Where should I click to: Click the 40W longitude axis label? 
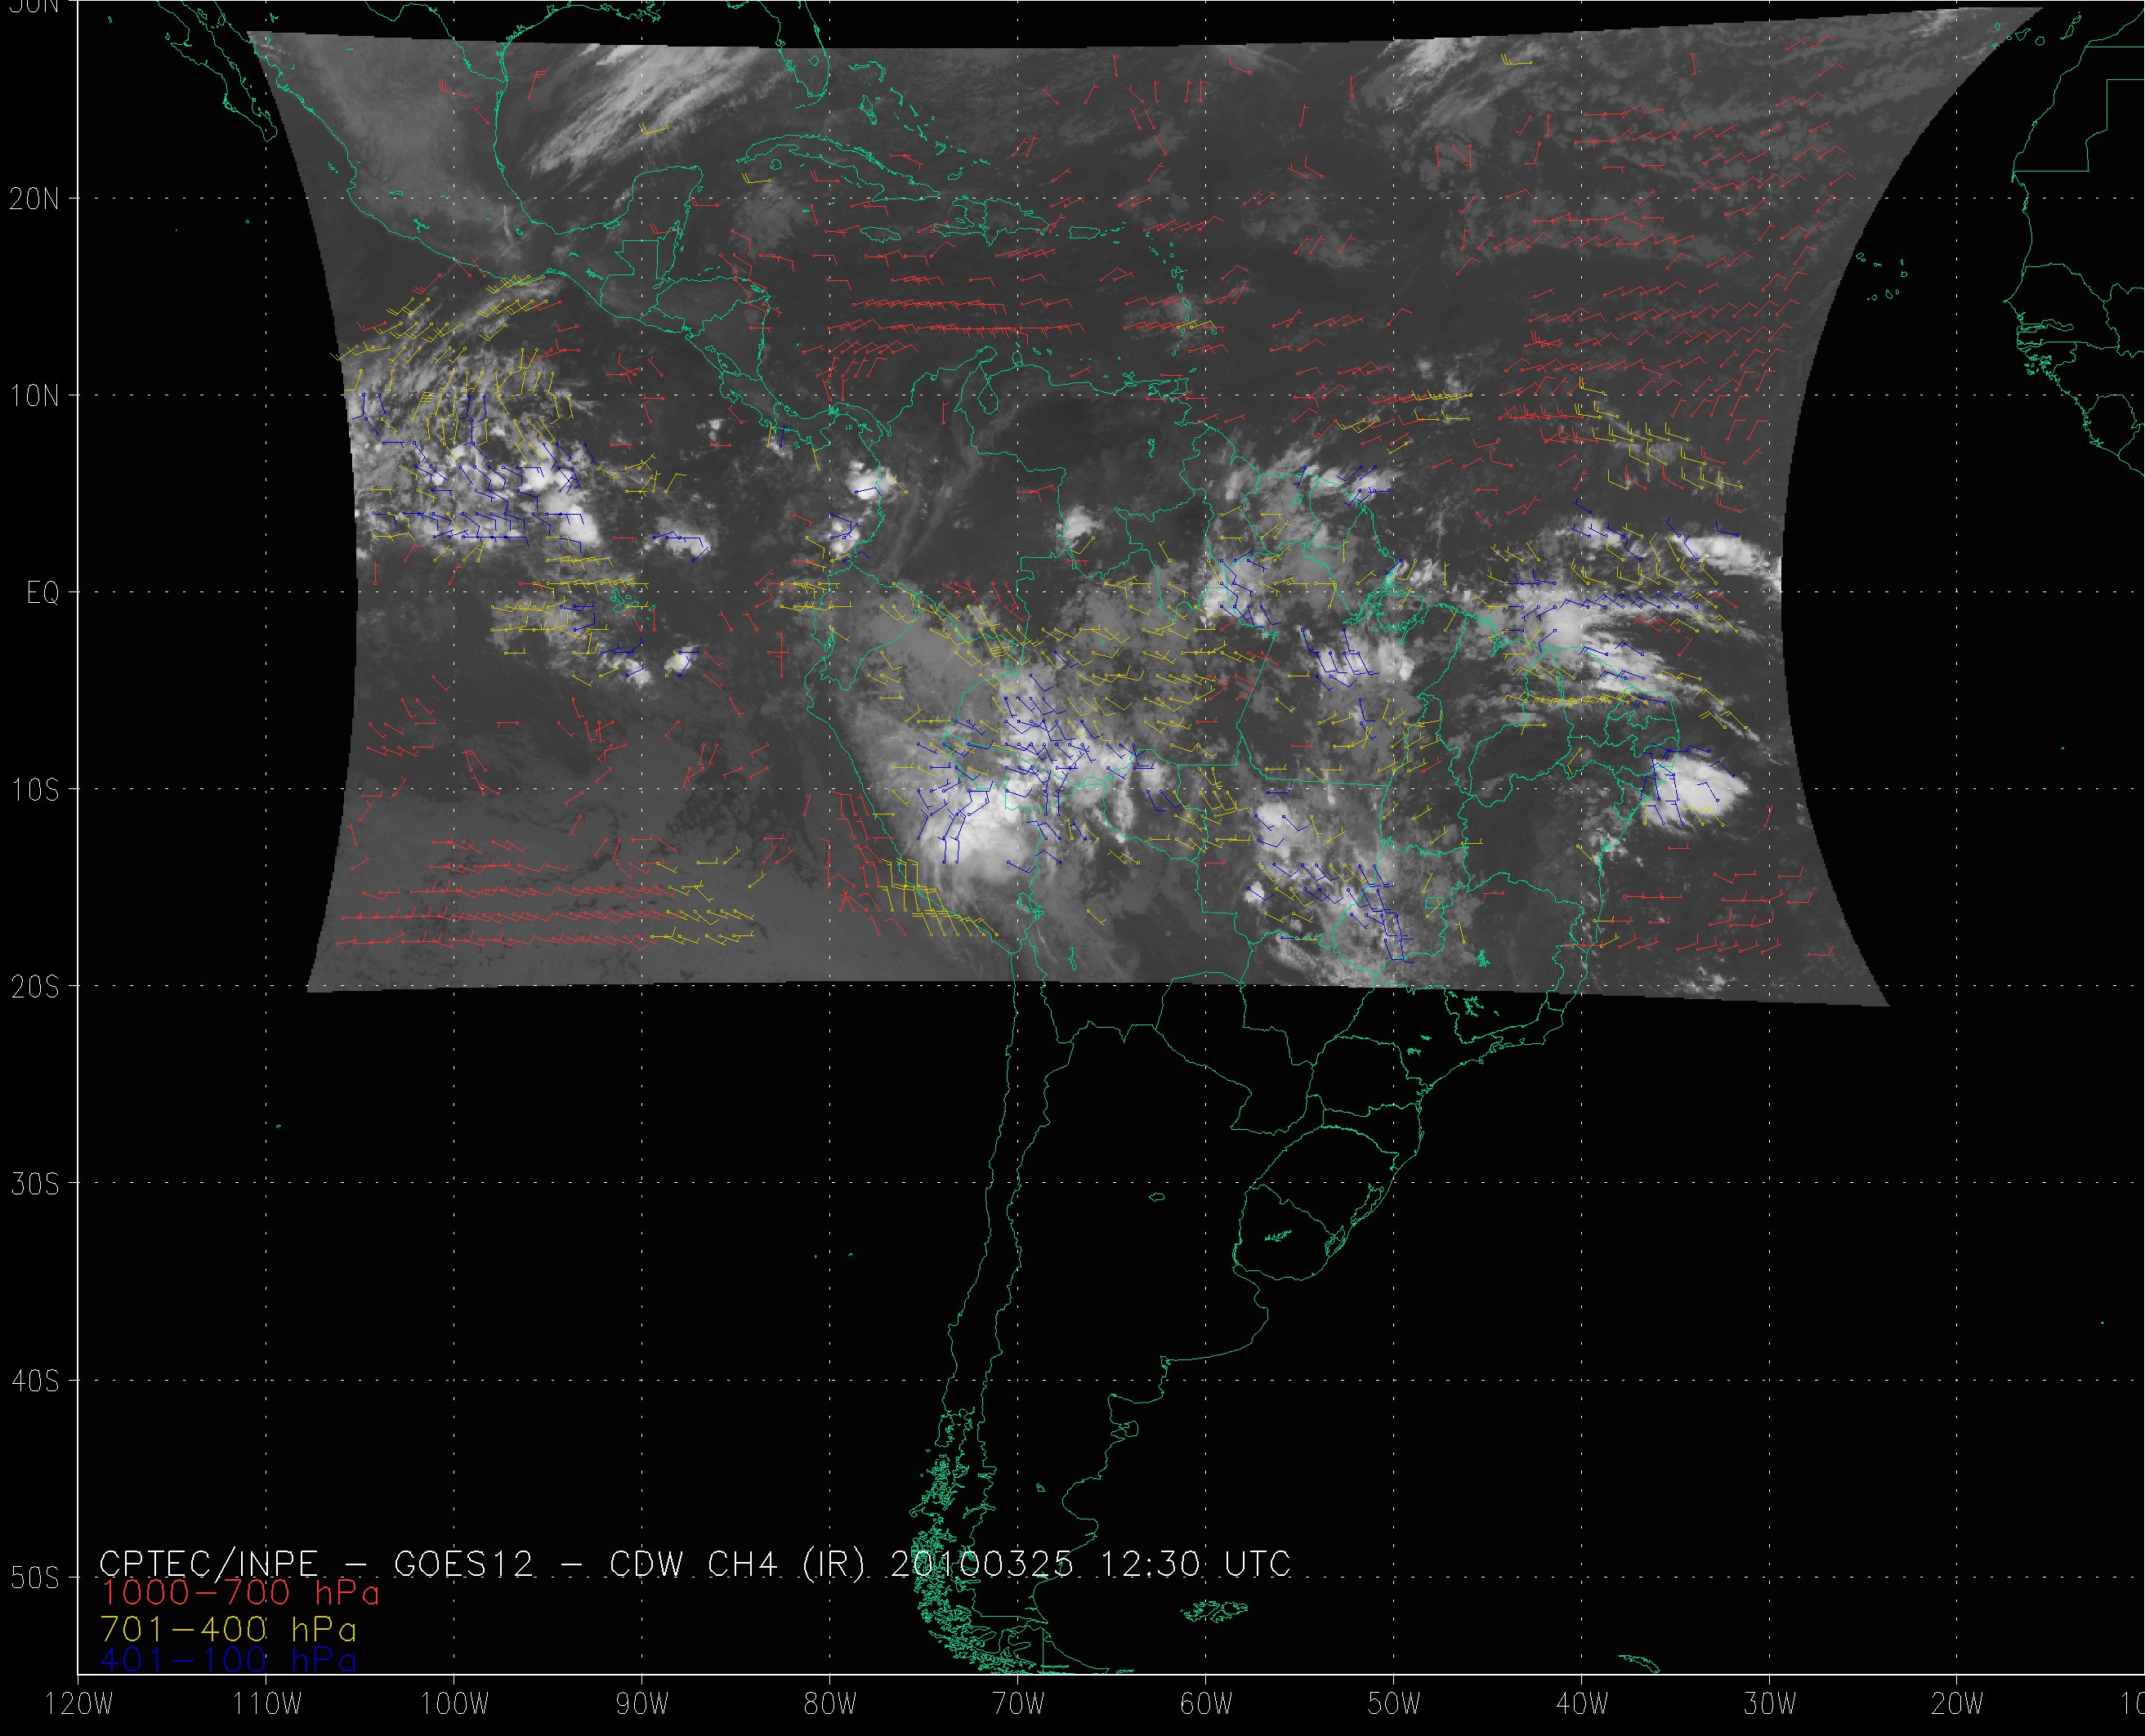click(1582, 1705)
